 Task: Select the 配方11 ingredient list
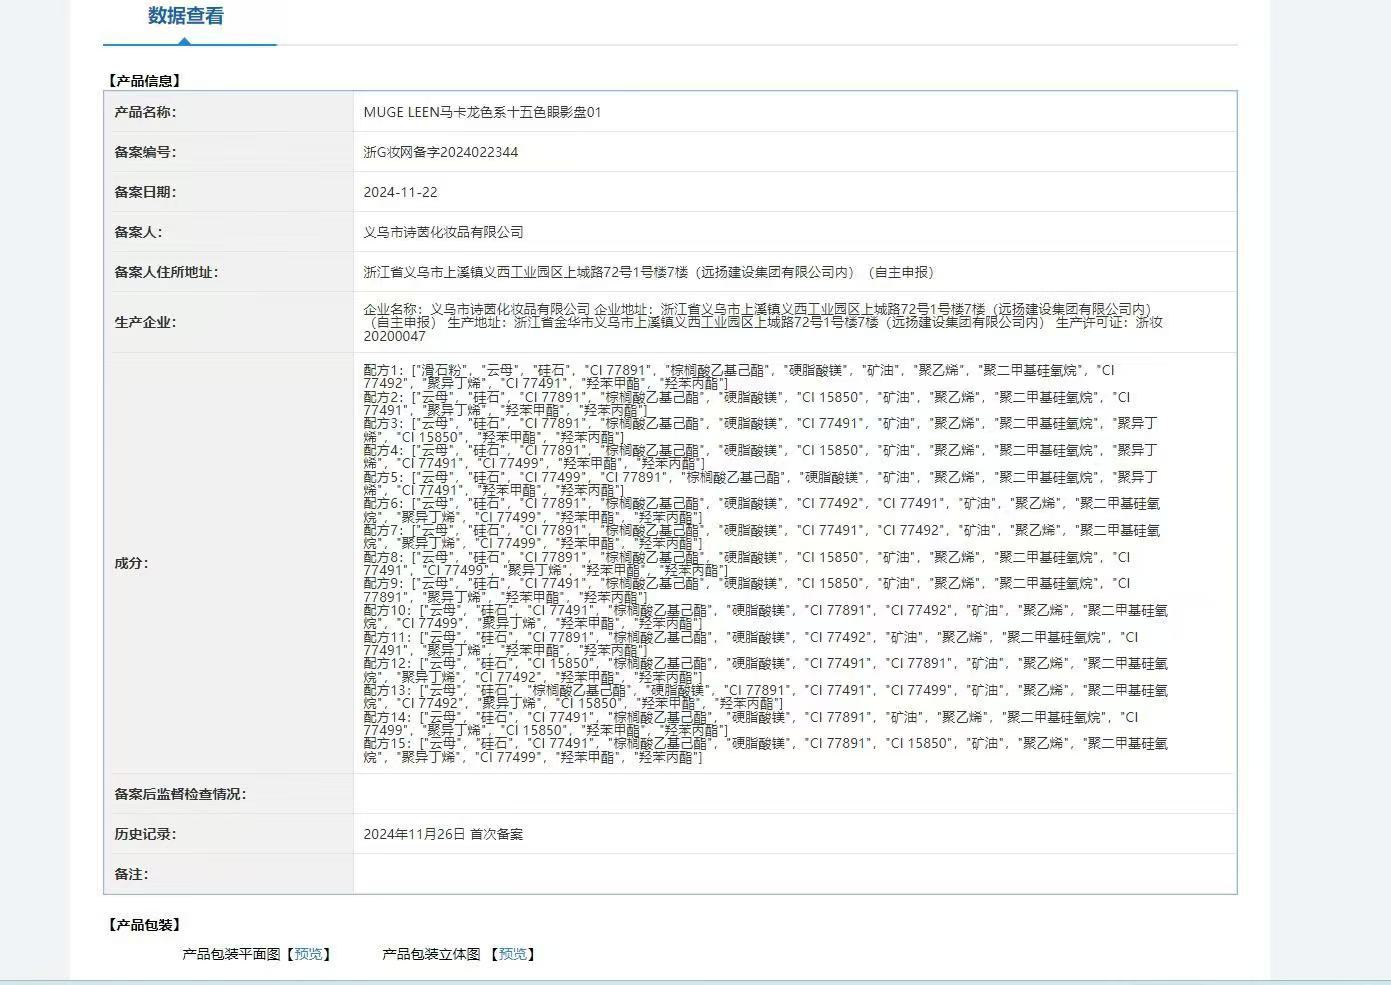click(x=751, y=644)
